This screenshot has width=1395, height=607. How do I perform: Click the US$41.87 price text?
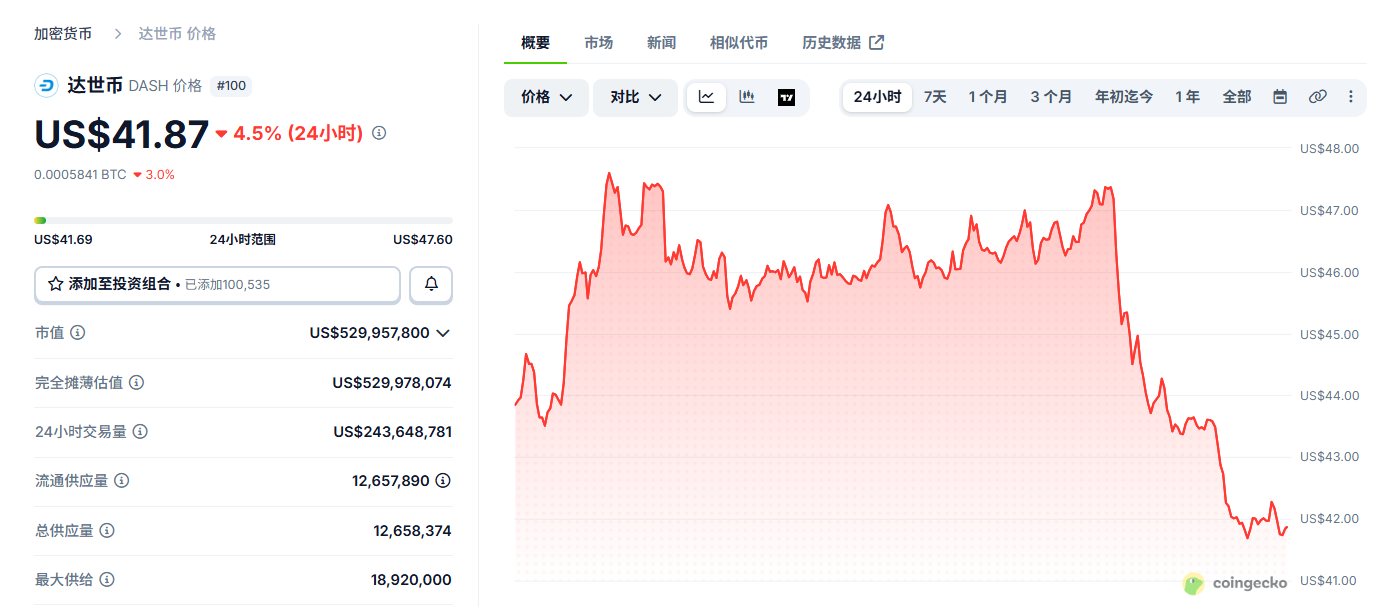(x=122, y=134)
